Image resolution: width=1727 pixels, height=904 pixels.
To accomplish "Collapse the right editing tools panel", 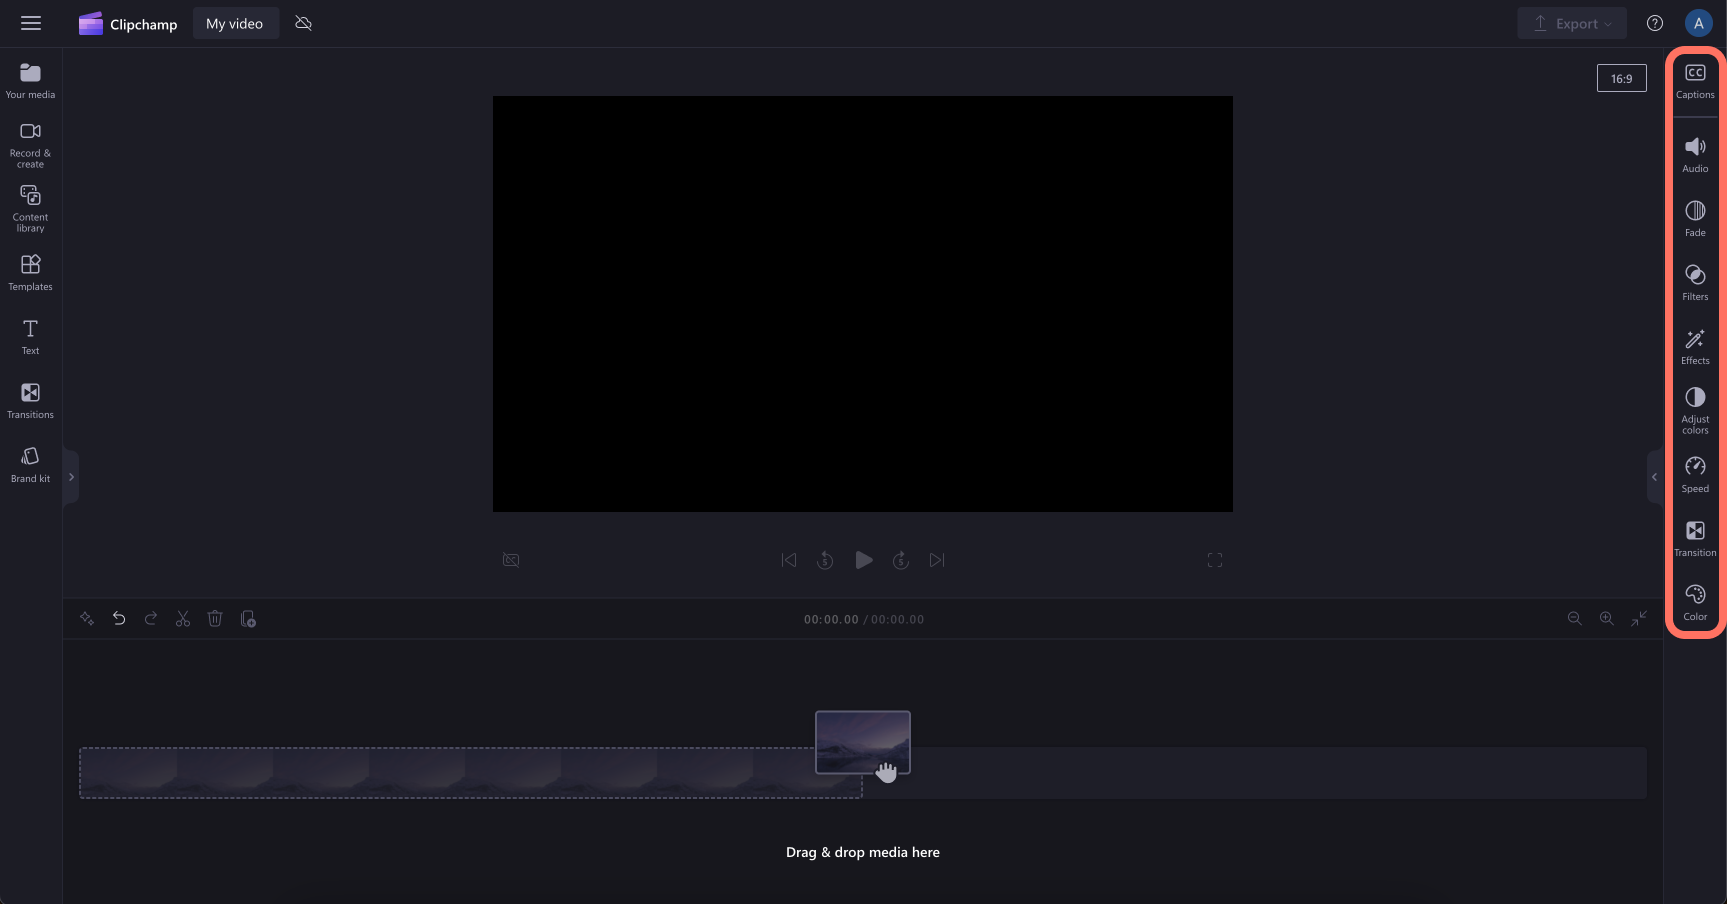I will [1655, 477].
